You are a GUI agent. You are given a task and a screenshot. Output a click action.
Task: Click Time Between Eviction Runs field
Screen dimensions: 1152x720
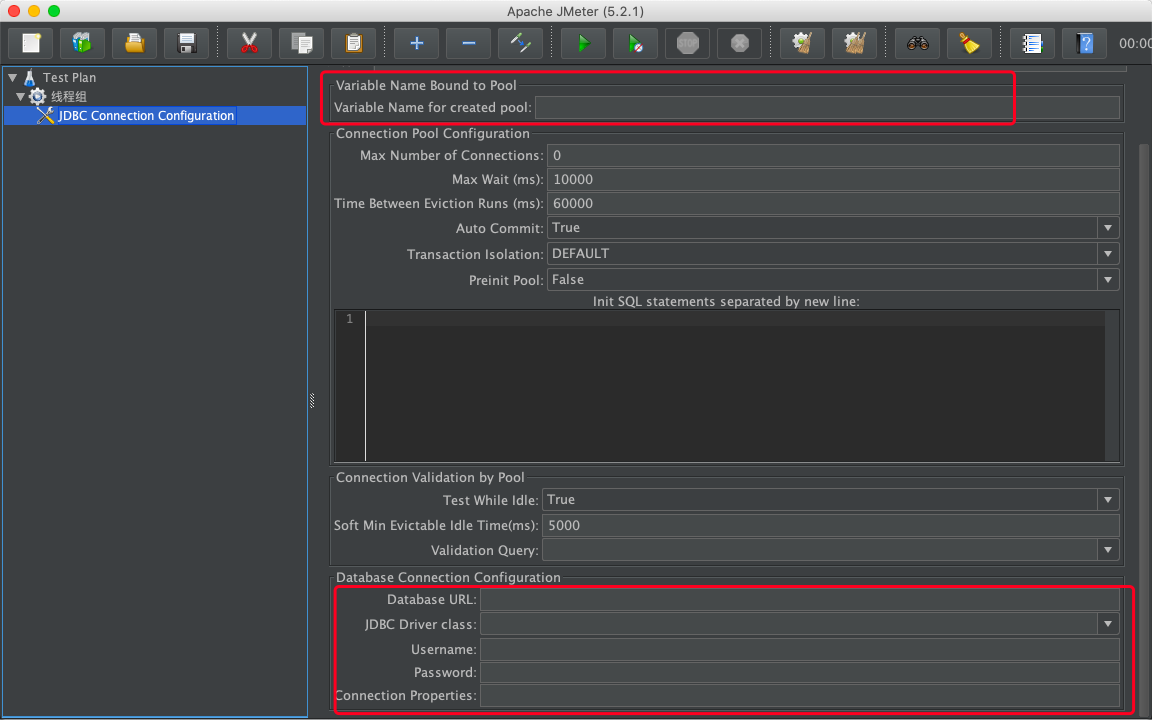pos(833,204)
